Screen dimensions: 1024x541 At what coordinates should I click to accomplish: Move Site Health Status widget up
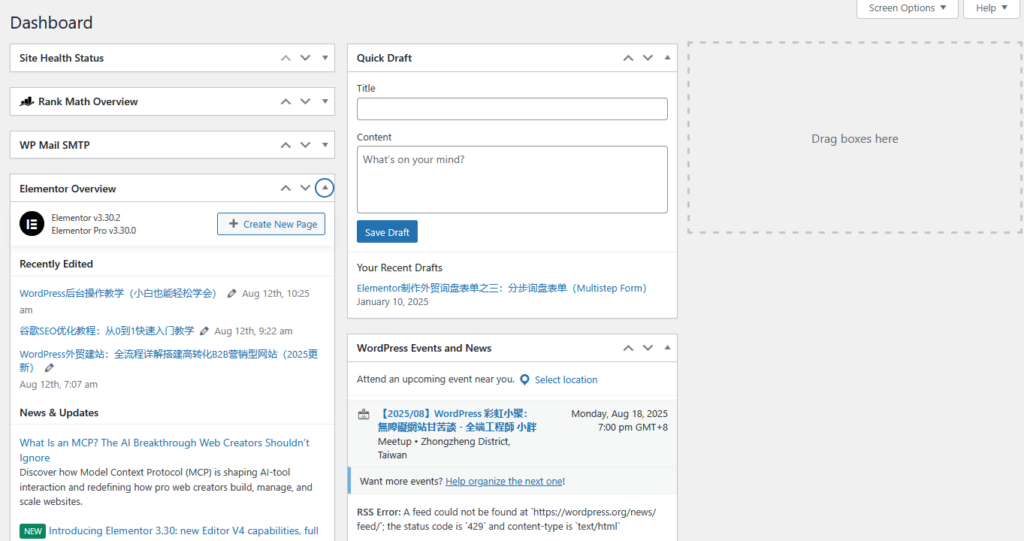pyautogui.click(x=285, y=58)
